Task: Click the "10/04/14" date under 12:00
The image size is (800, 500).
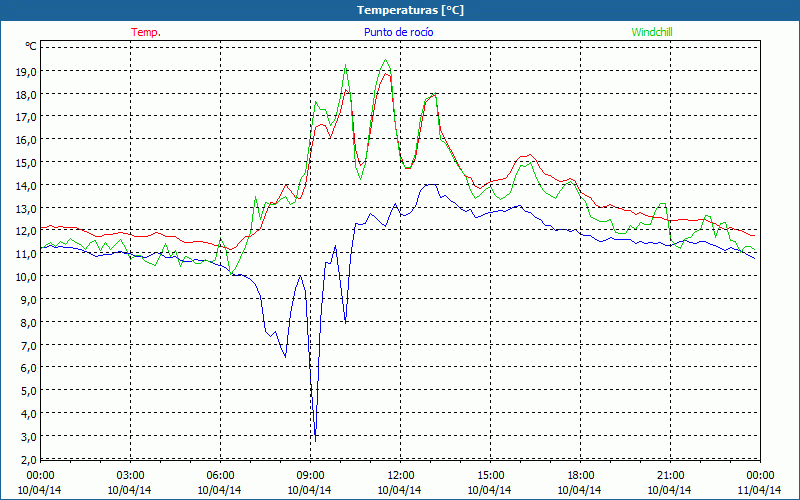Action: coord(400,490)
